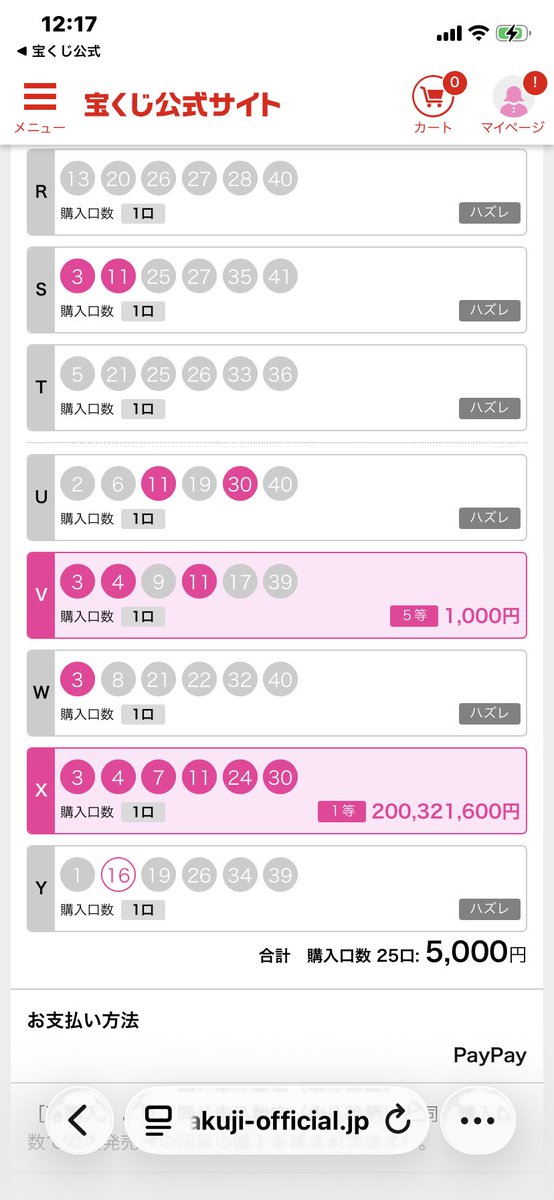Tap the 1等 prize badge in row X
The height and width of the screenshot is (1200, 554).
342,812
